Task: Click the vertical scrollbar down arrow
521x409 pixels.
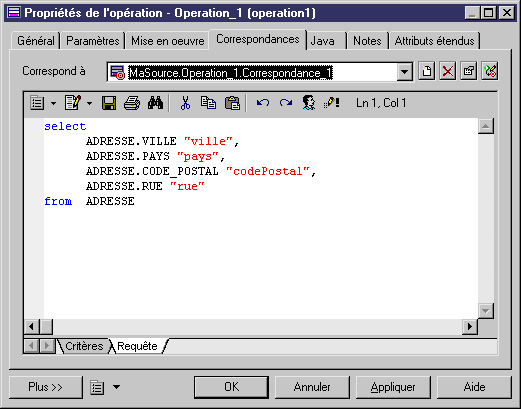Action: coord(486,311)
